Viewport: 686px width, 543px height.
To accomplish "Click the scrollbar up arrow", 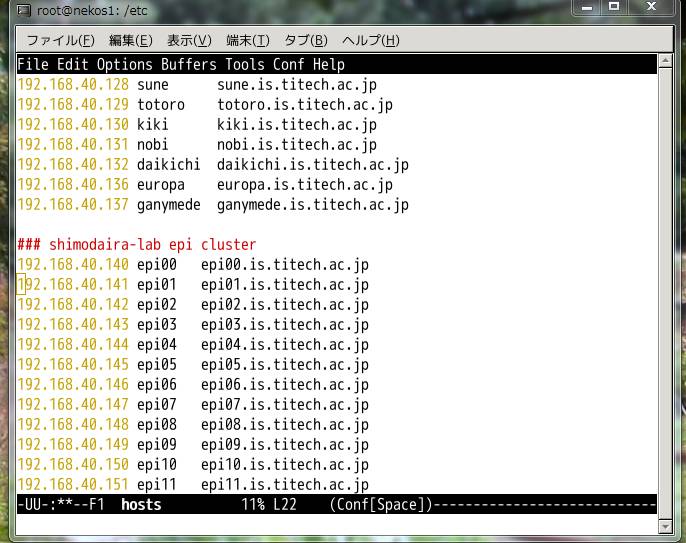I will coord(666,64).
